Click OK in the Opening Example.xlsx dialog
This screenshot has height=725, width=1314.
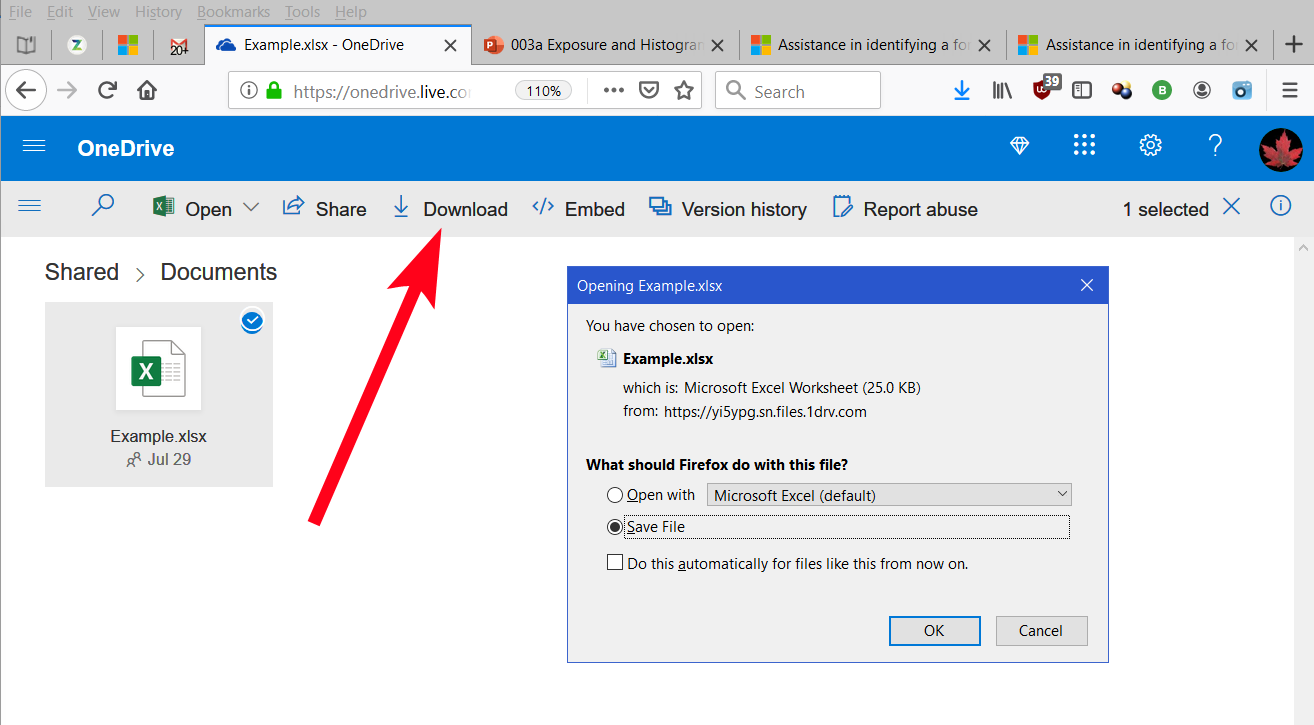click(x=934, y=630)
